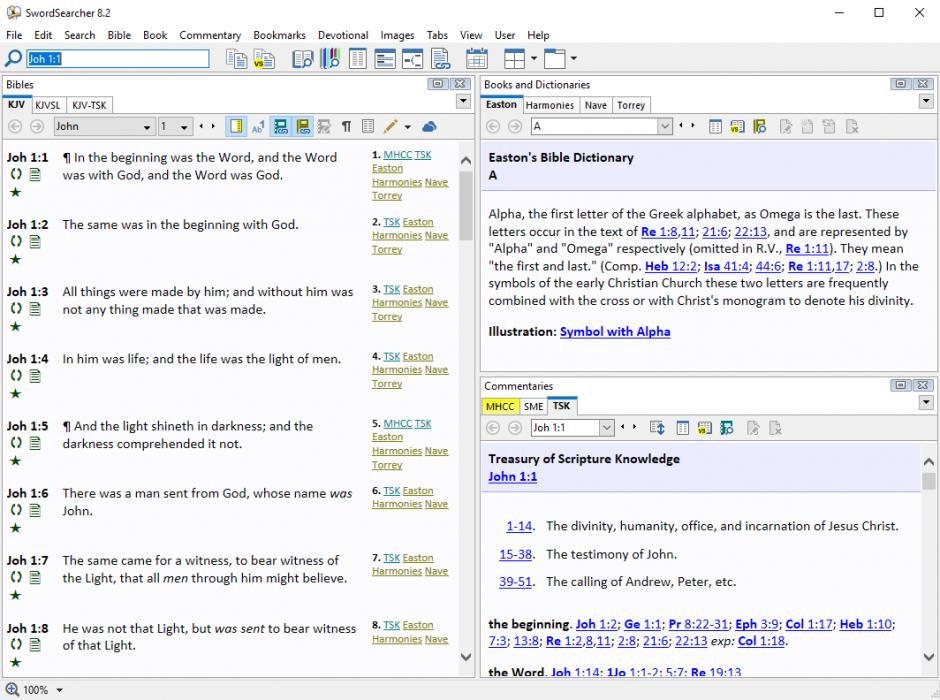940x700 pixels.
Task: Click the search book icon in Books toolbar
Action: (760, 126)
